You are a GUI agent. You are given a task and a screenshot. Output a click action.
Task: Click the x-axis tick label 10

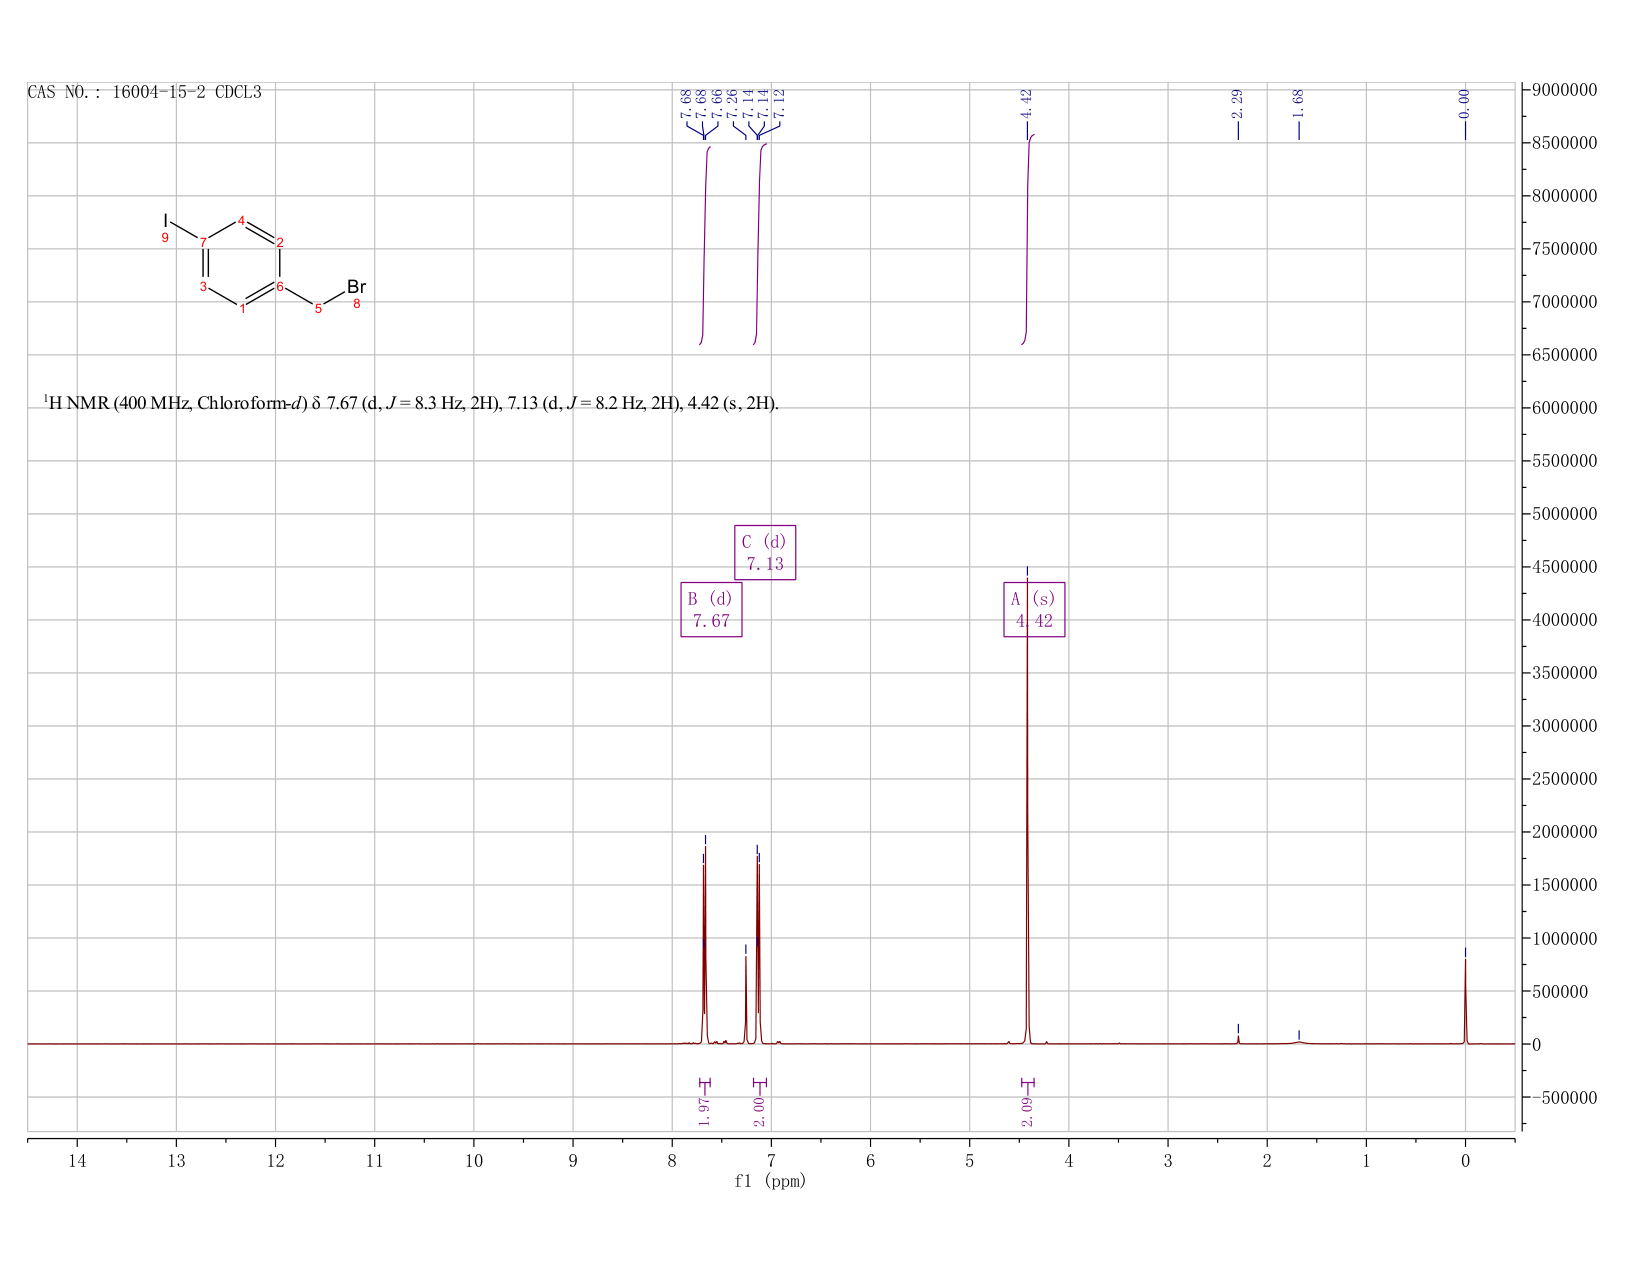pos(474,1160)
